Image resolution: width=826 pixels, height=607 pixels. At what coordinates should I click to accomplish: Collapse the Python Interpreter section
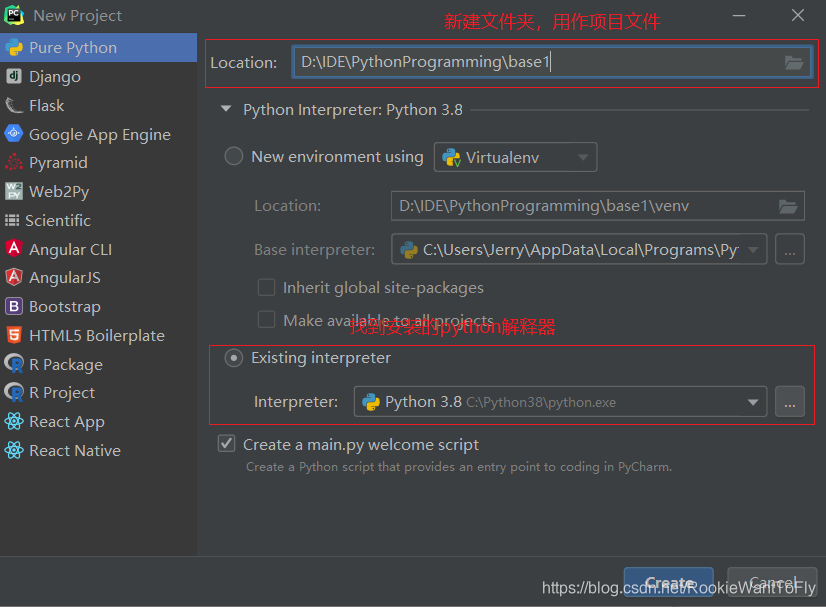coord(226,109)
